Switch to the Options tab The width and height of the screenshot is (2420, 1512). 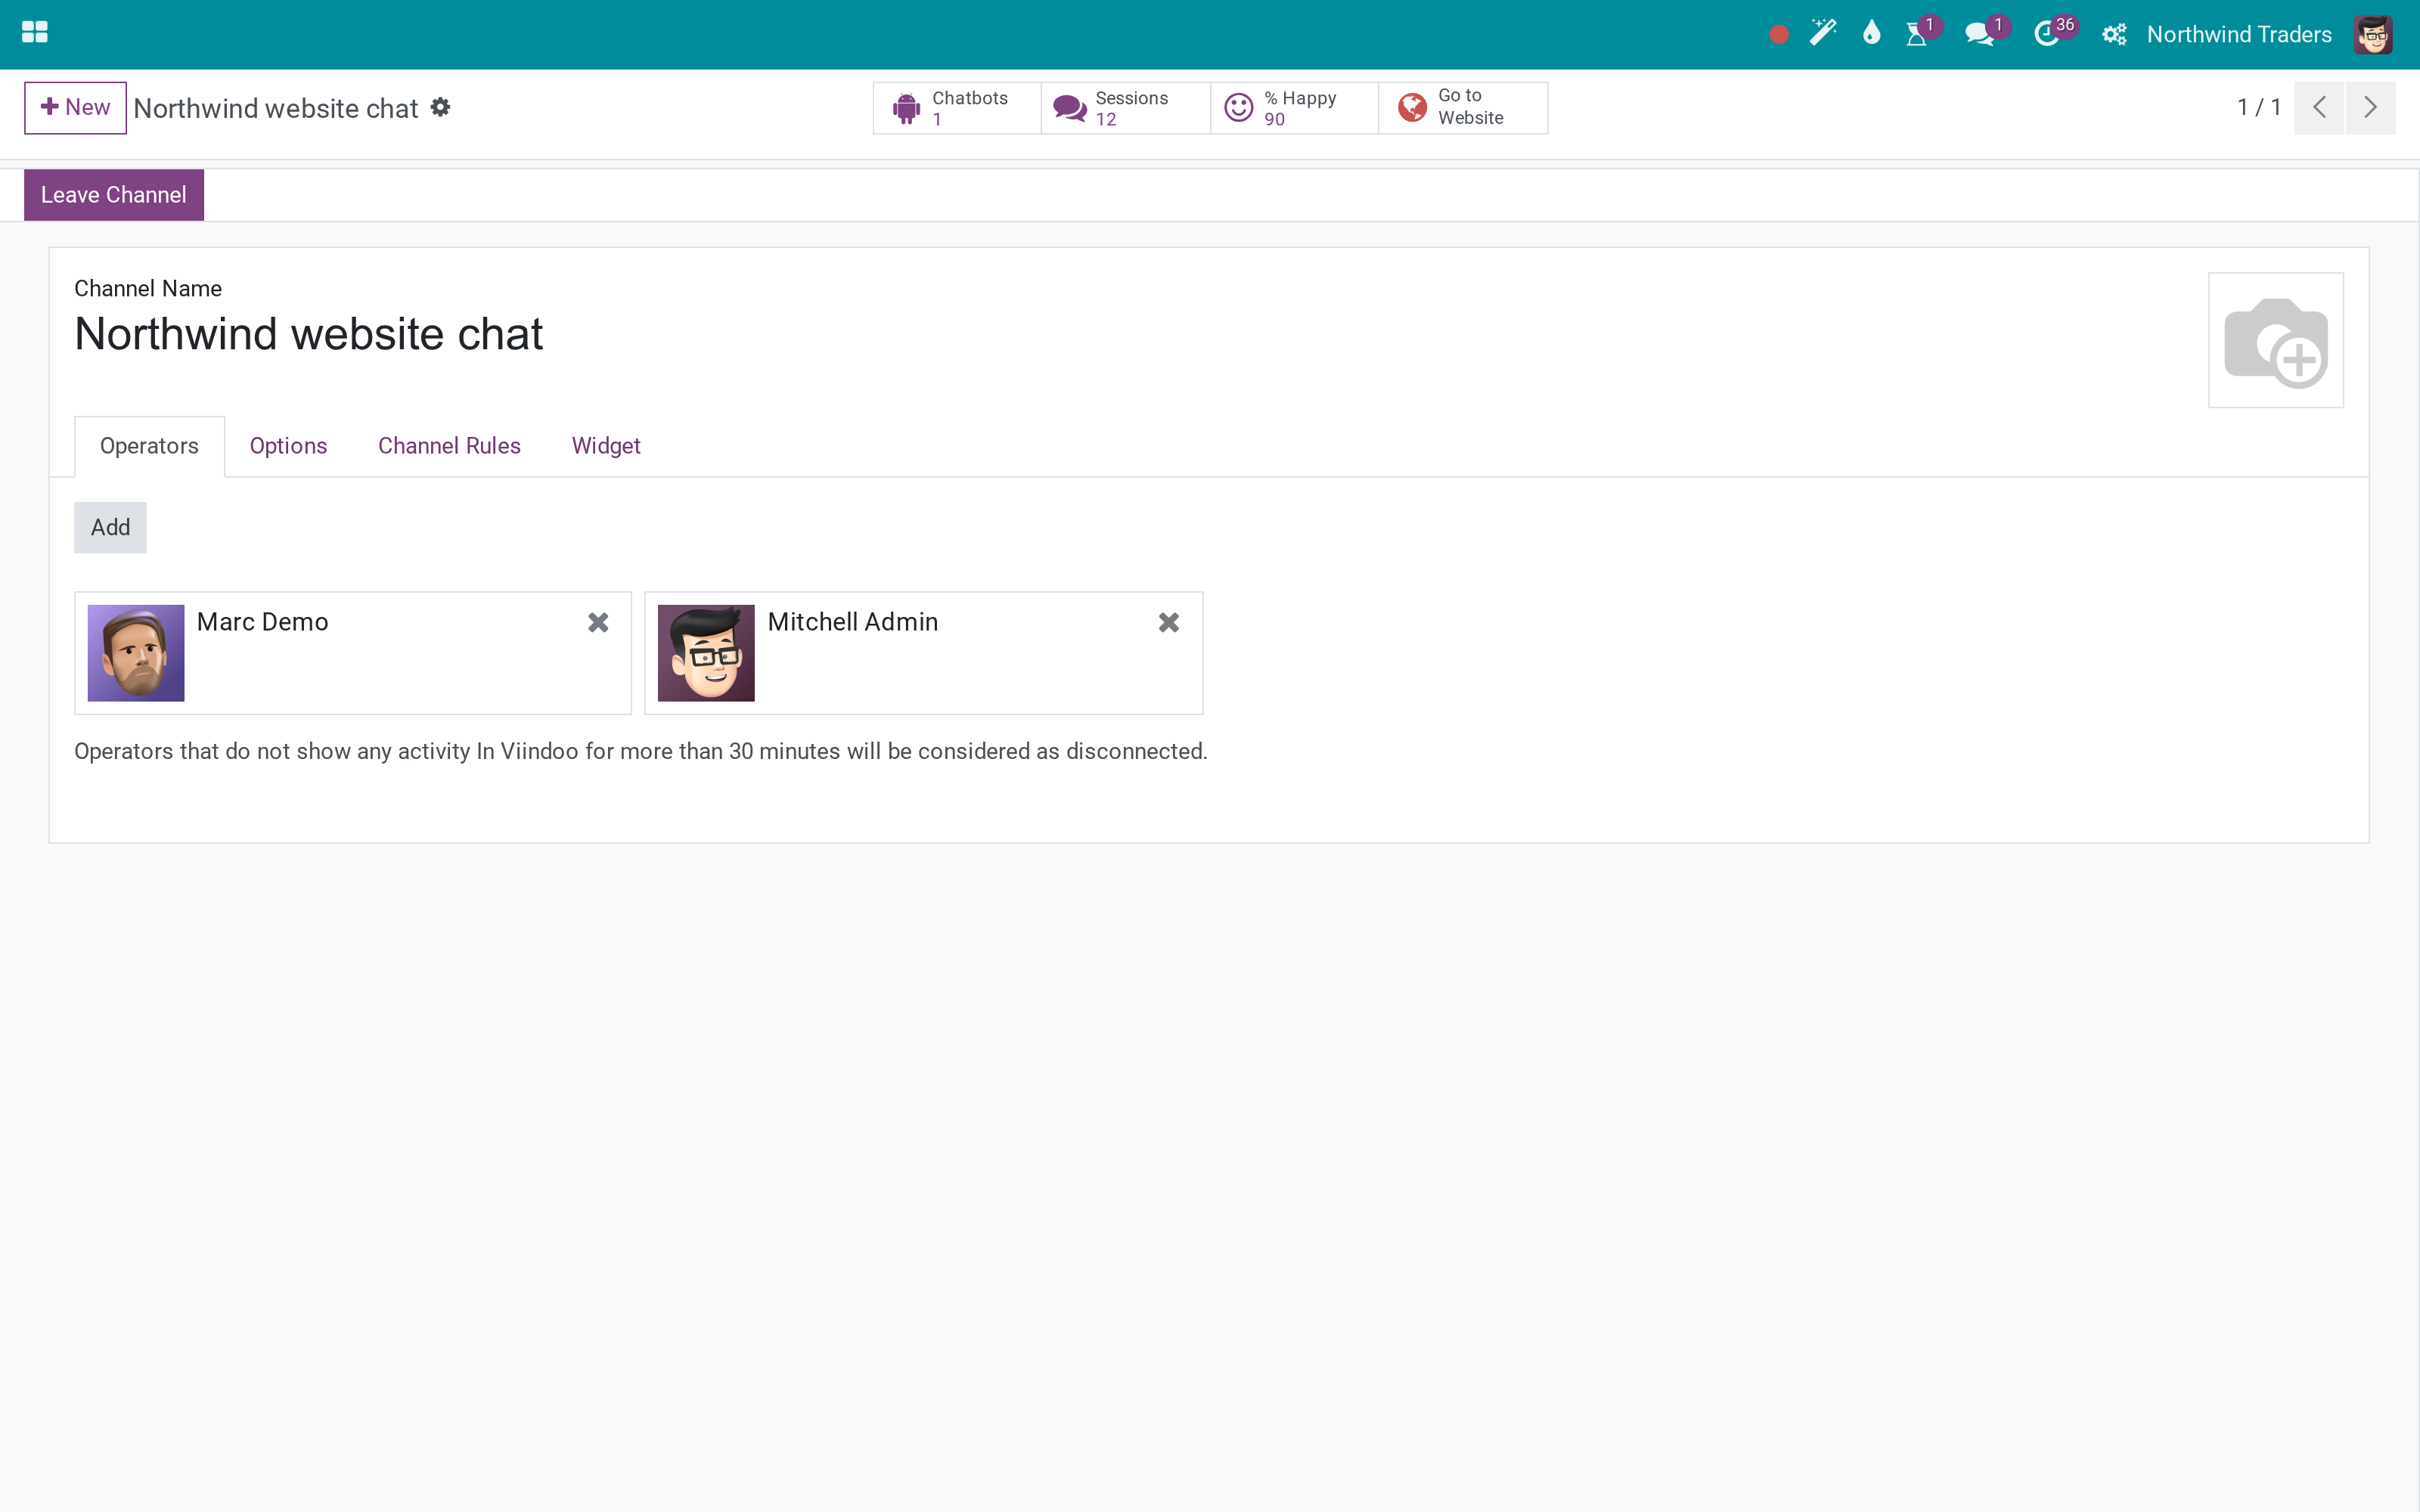point(289,446)
